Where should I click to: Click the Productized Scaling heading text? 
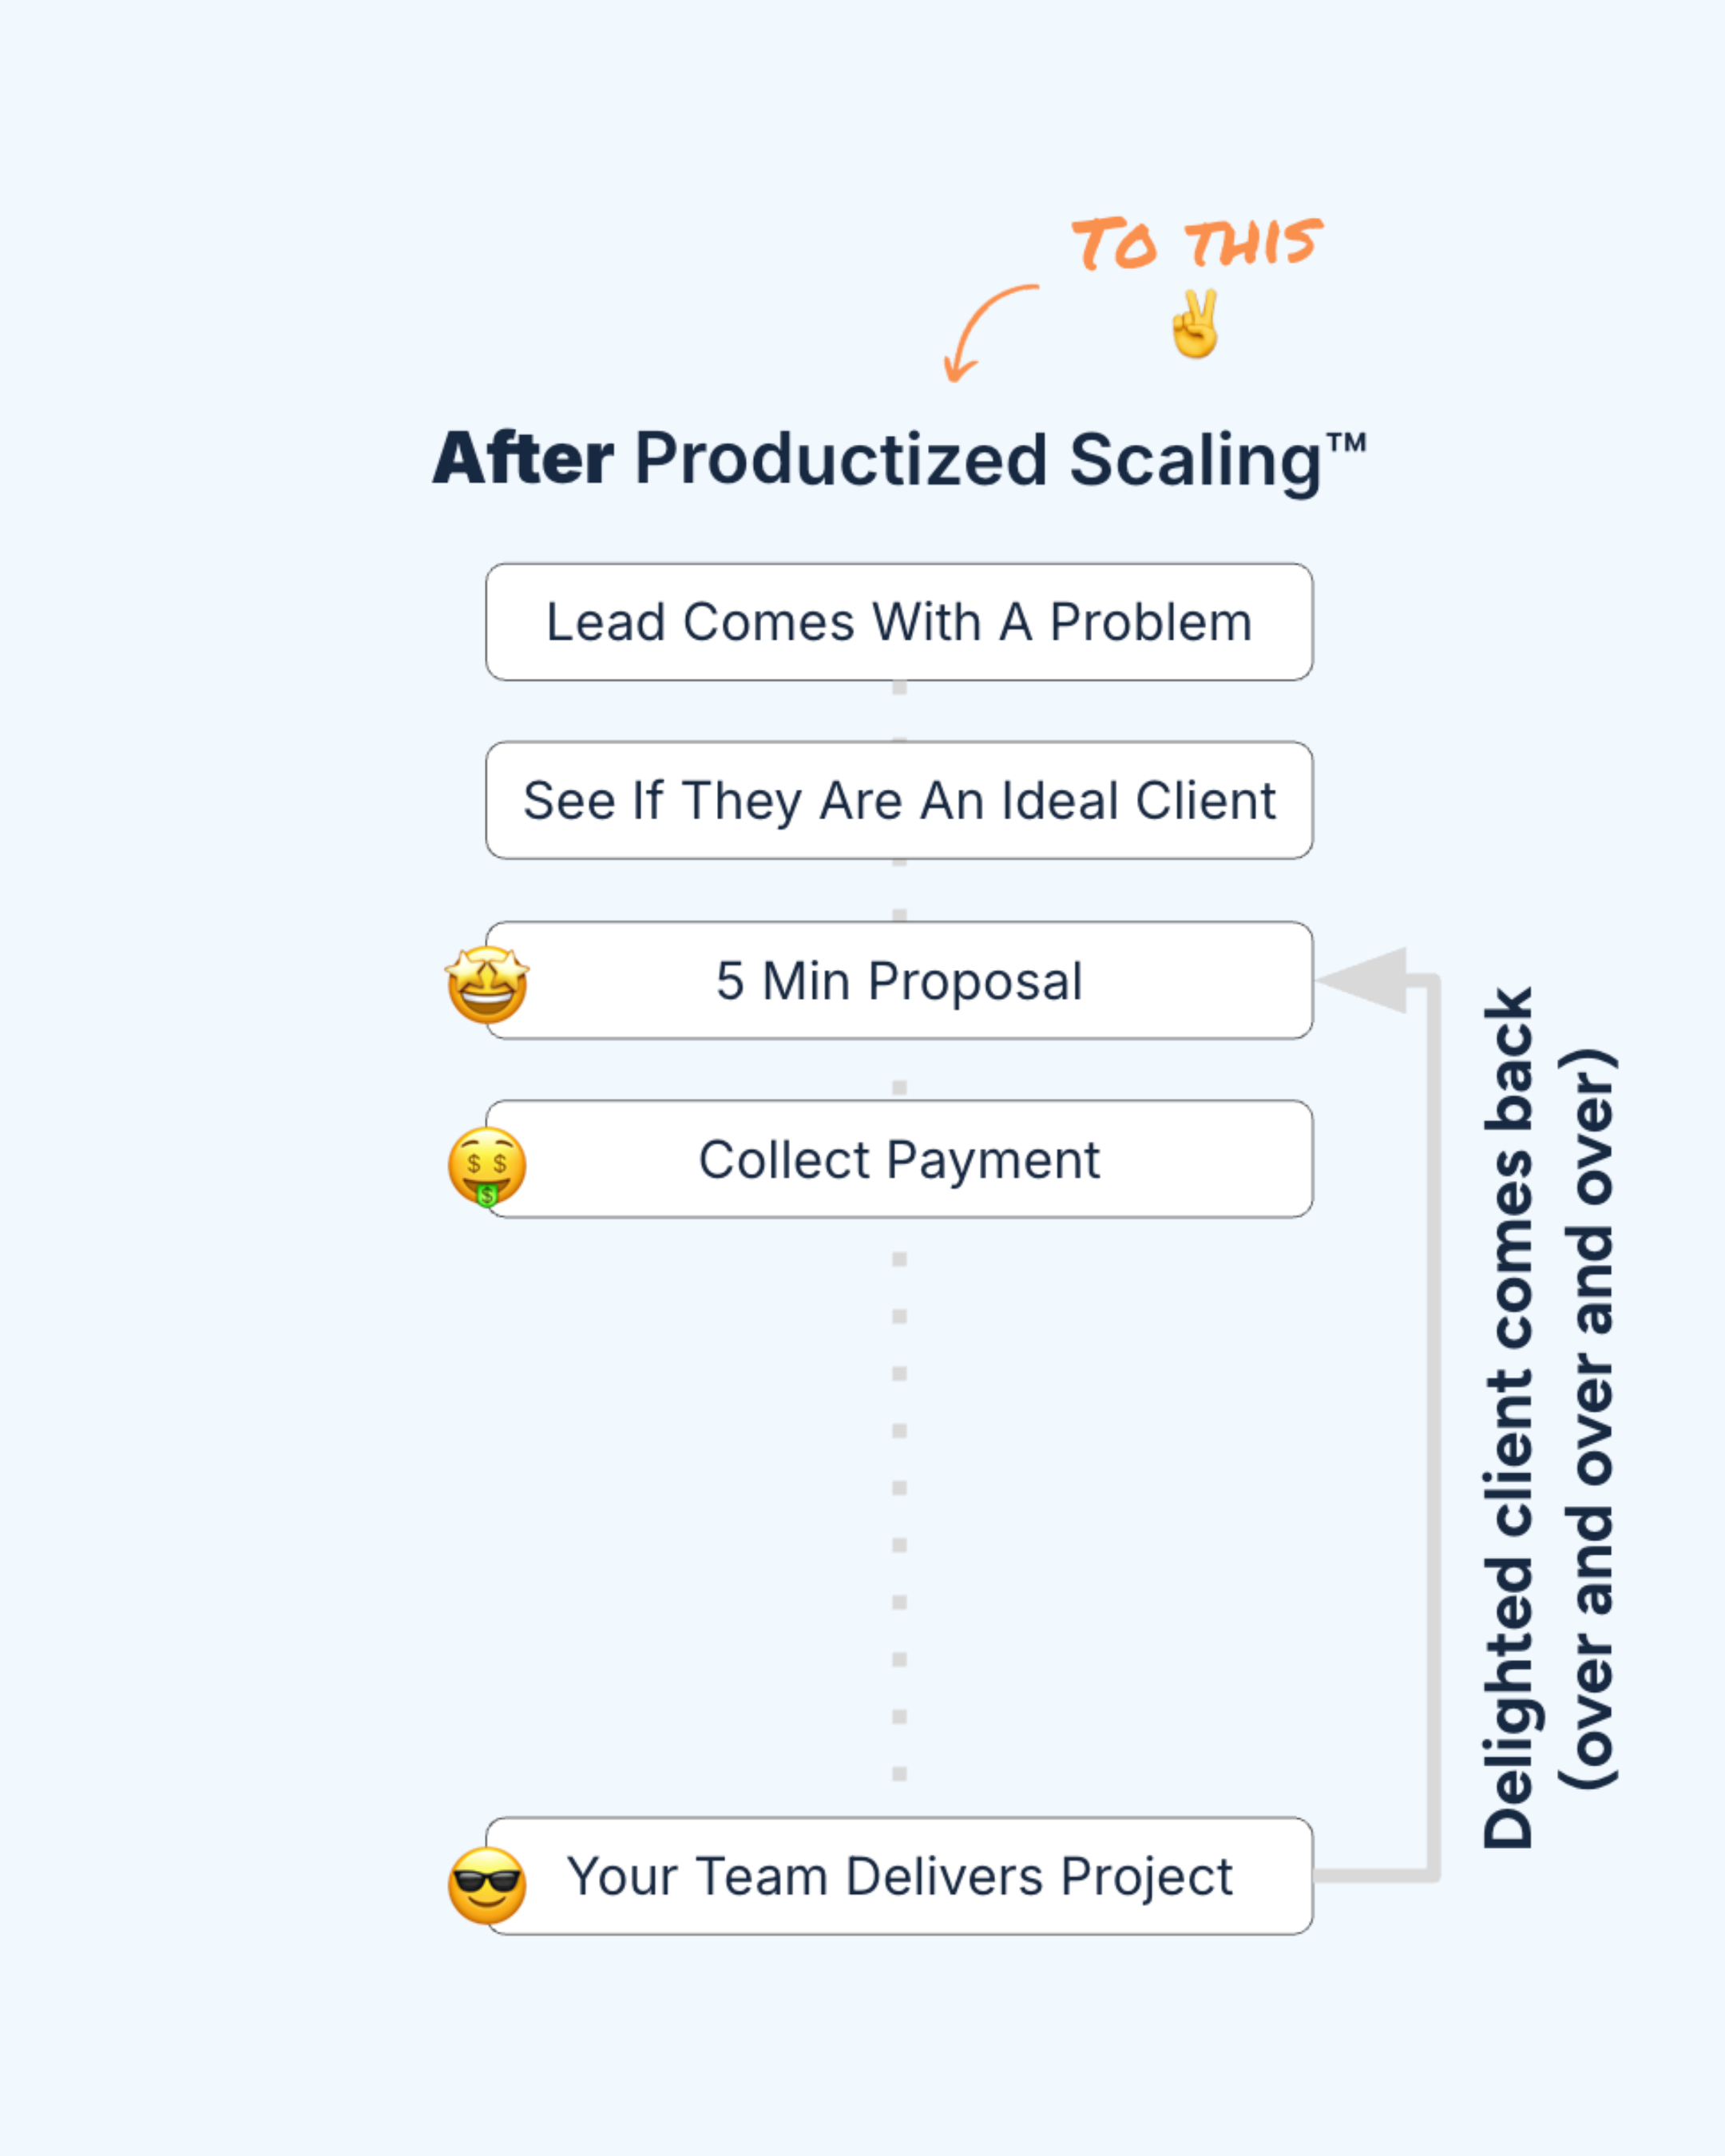[x=978, y=460]
